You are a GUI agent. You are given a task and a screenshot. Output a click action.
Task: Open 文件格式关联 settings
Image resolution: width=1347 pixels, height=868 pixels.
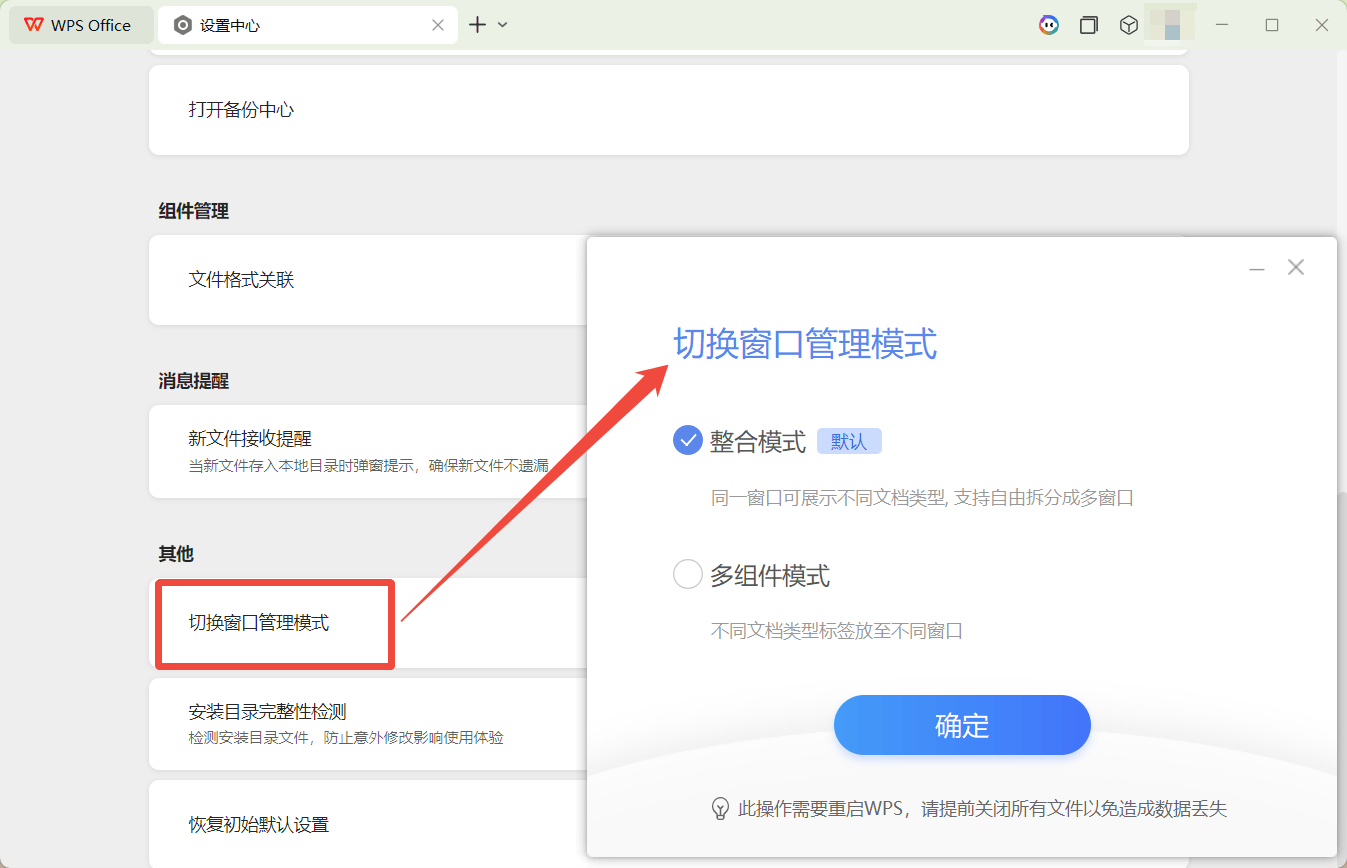point(368,280)
